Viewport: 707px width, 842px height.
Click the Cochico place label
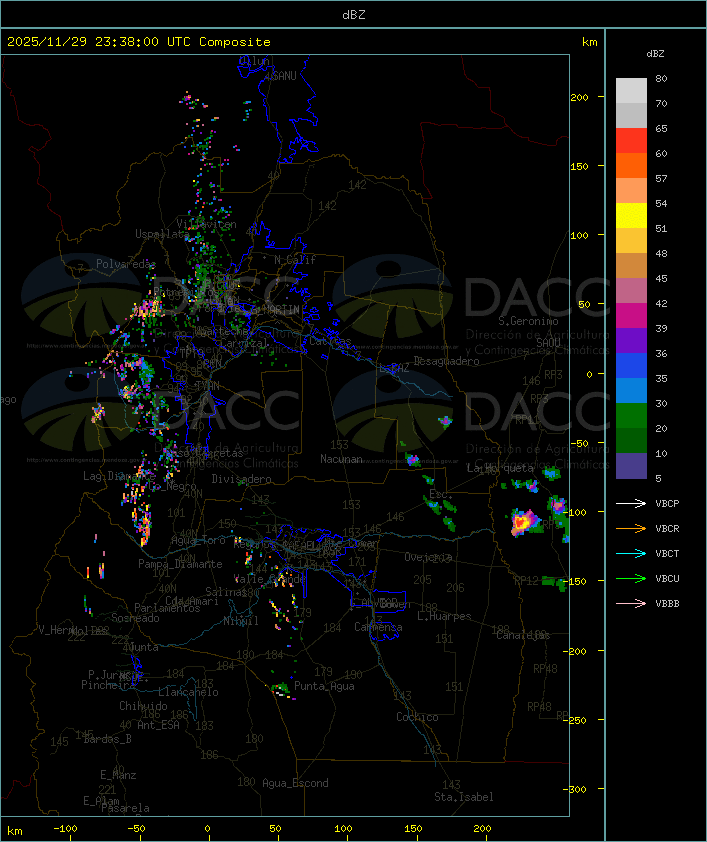(x=417, y=717)
